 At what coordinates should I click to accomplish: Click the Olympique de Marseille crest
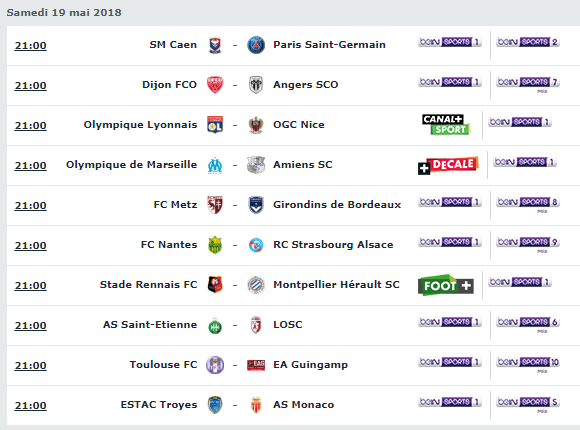pyautogui.click(x=215, y=165)
